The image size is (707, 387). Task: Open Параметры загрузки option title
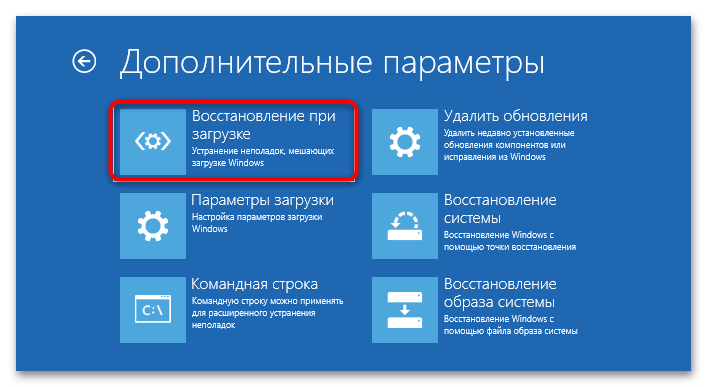pos(262,200)
